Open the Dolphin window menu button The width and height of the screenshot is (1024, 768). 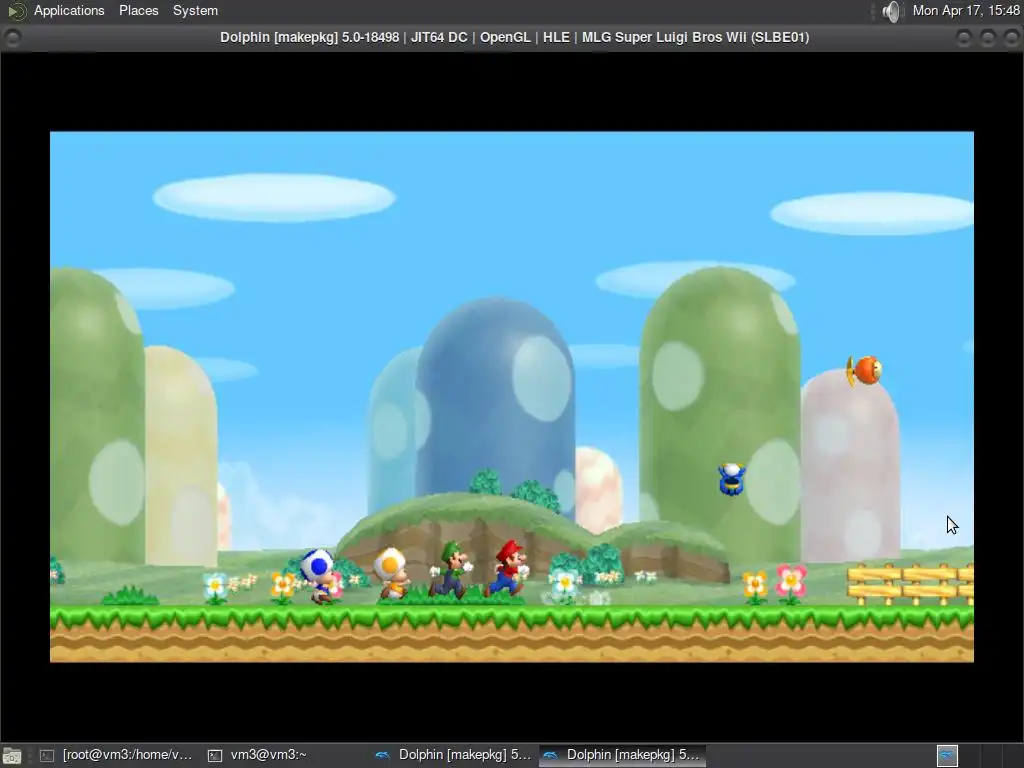point(12,38)
